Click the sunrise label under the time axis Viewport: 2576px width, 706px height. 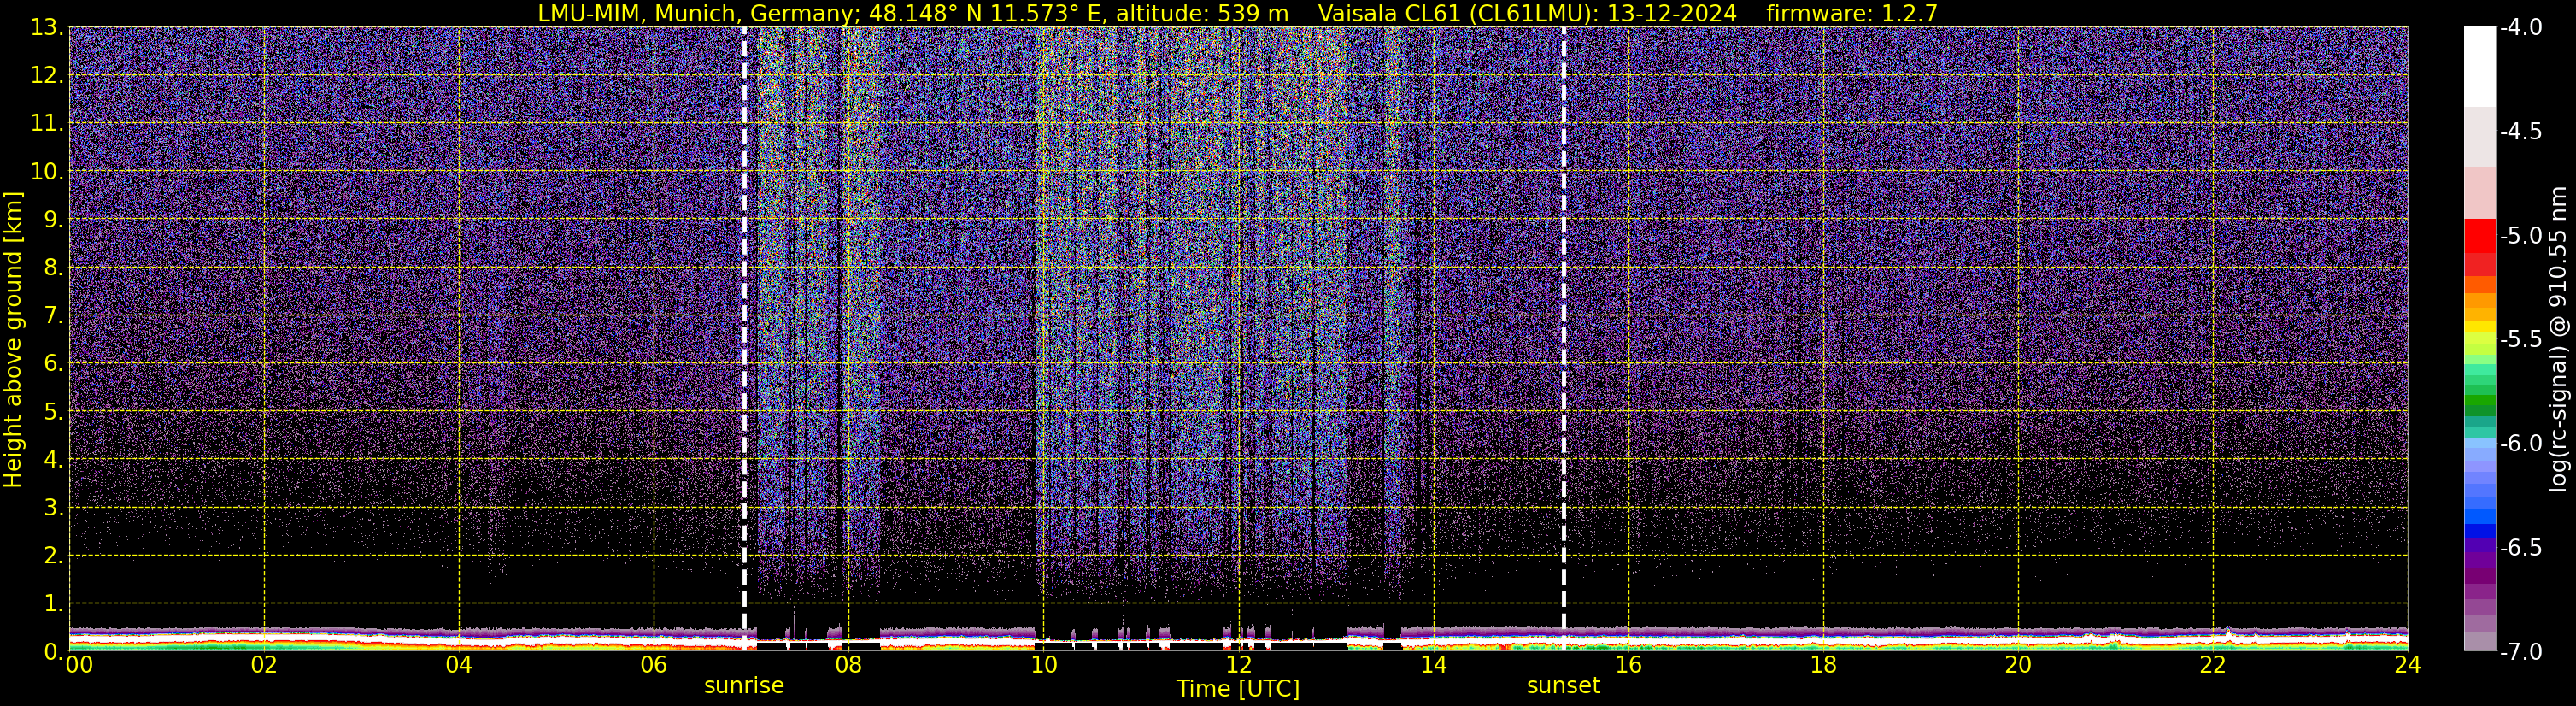(x=744, y=686)
